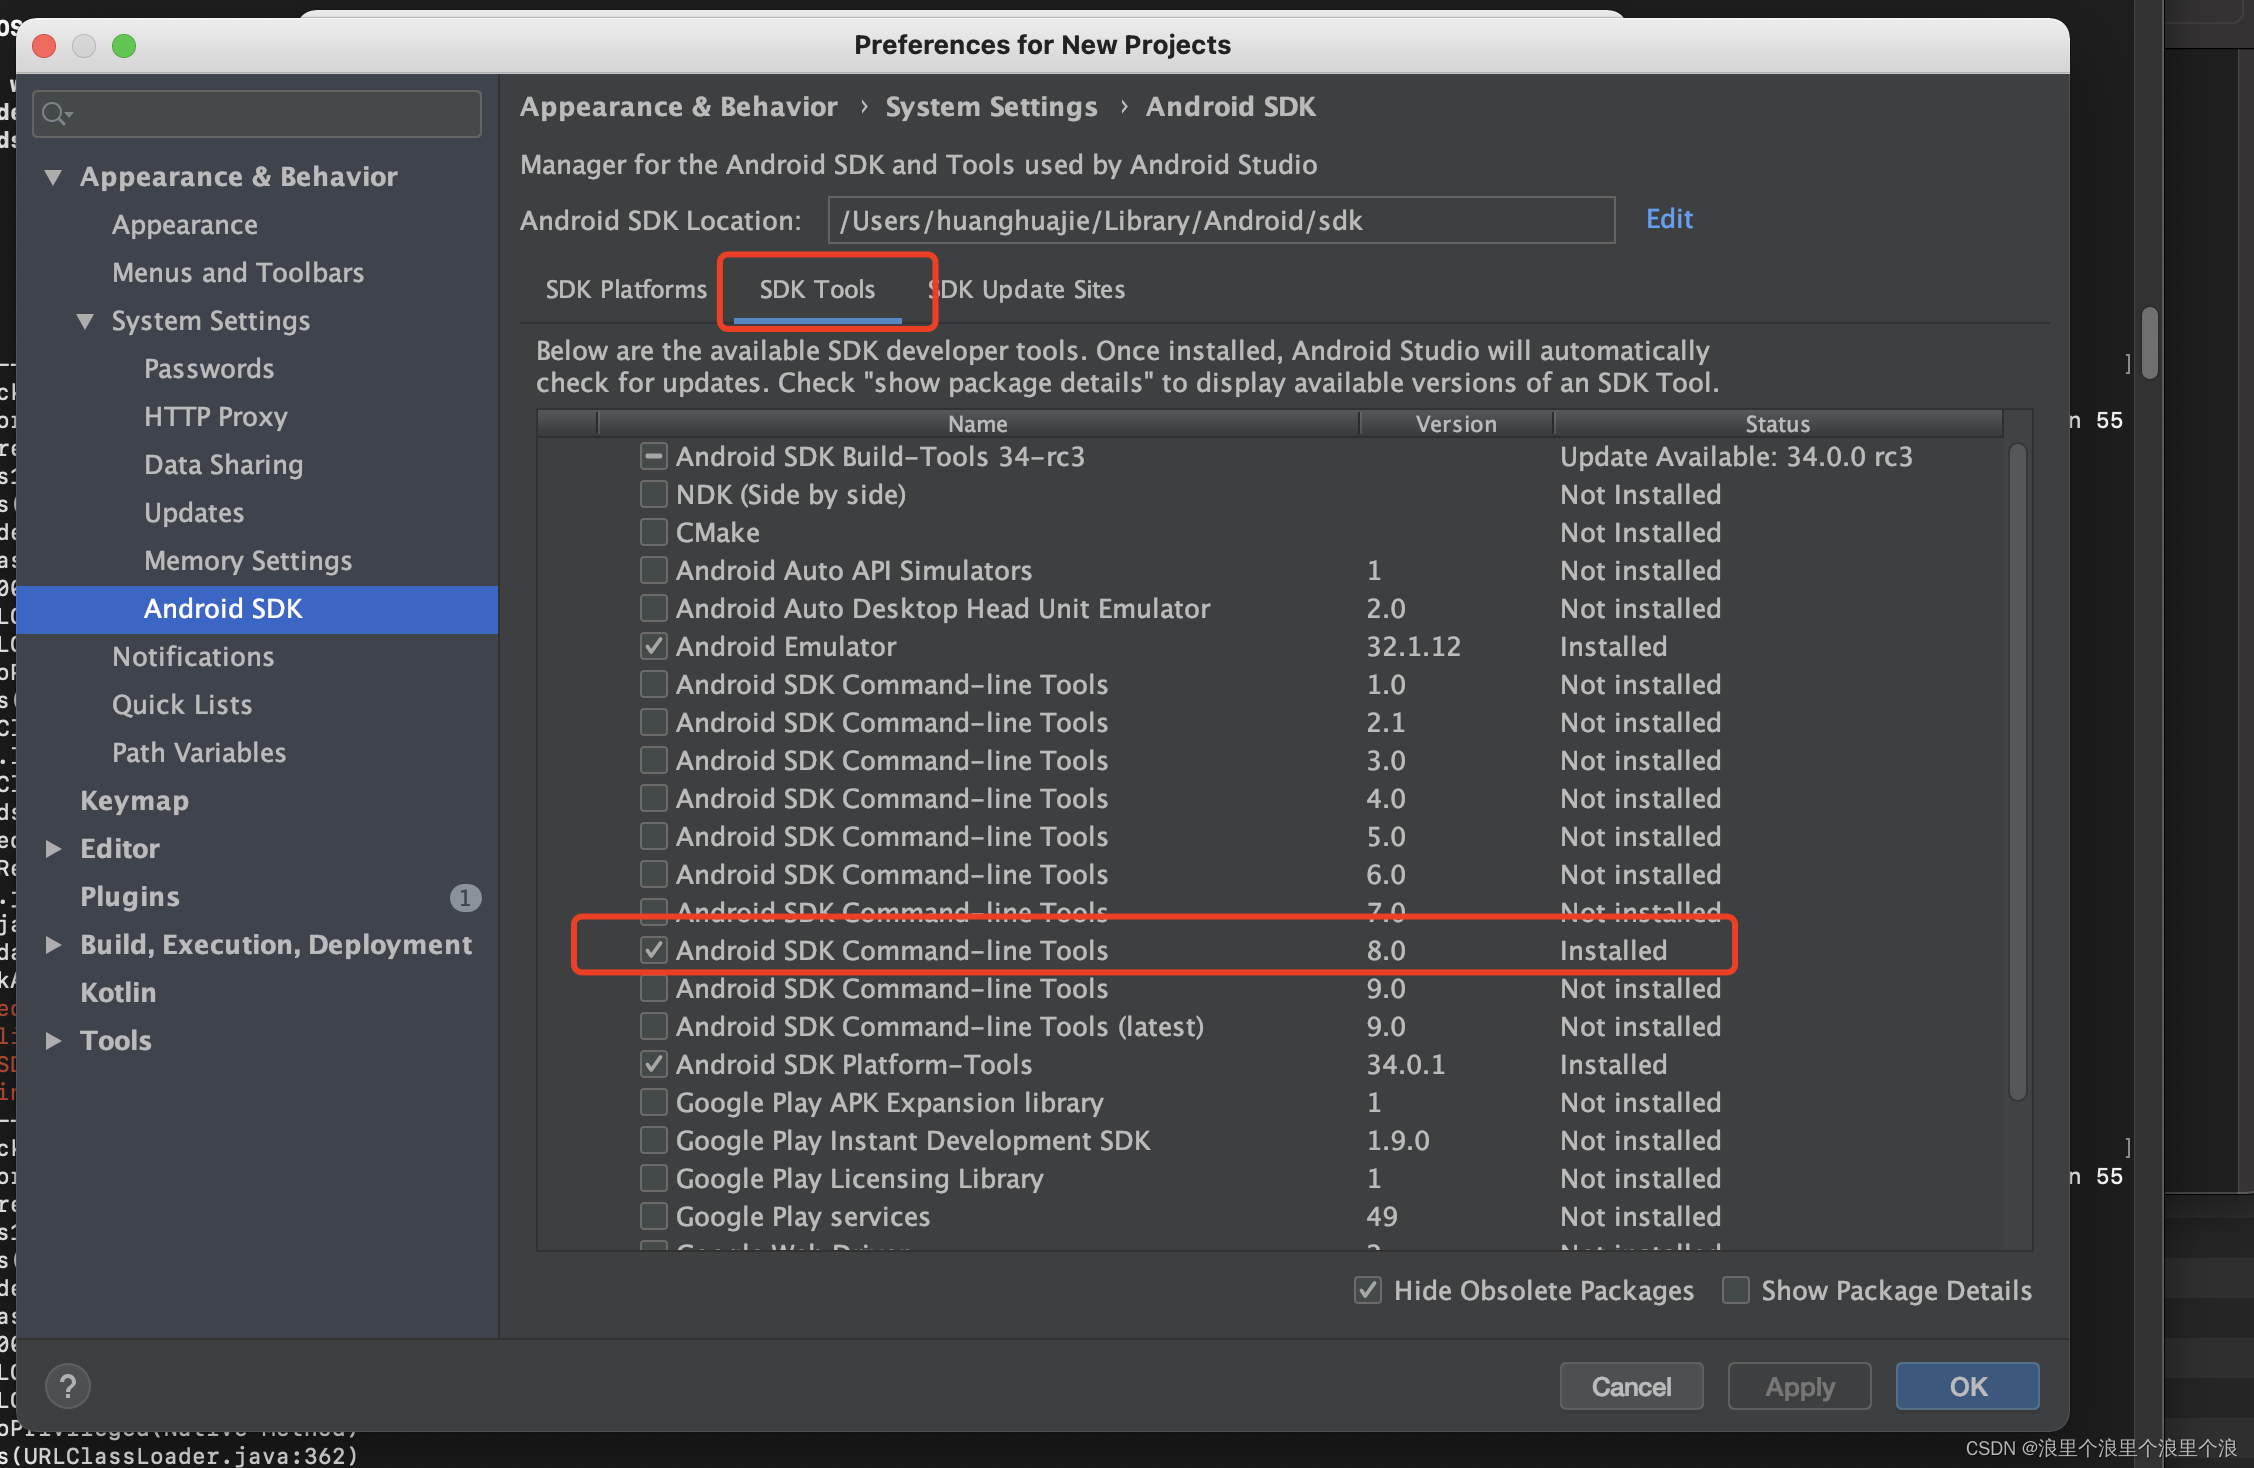The height and width of the screenshot is (1468, 2254).
Task: Click the Update Available: 34.0.0 rc3 status
Action: pyautogui.click(x=1736, y=457)
